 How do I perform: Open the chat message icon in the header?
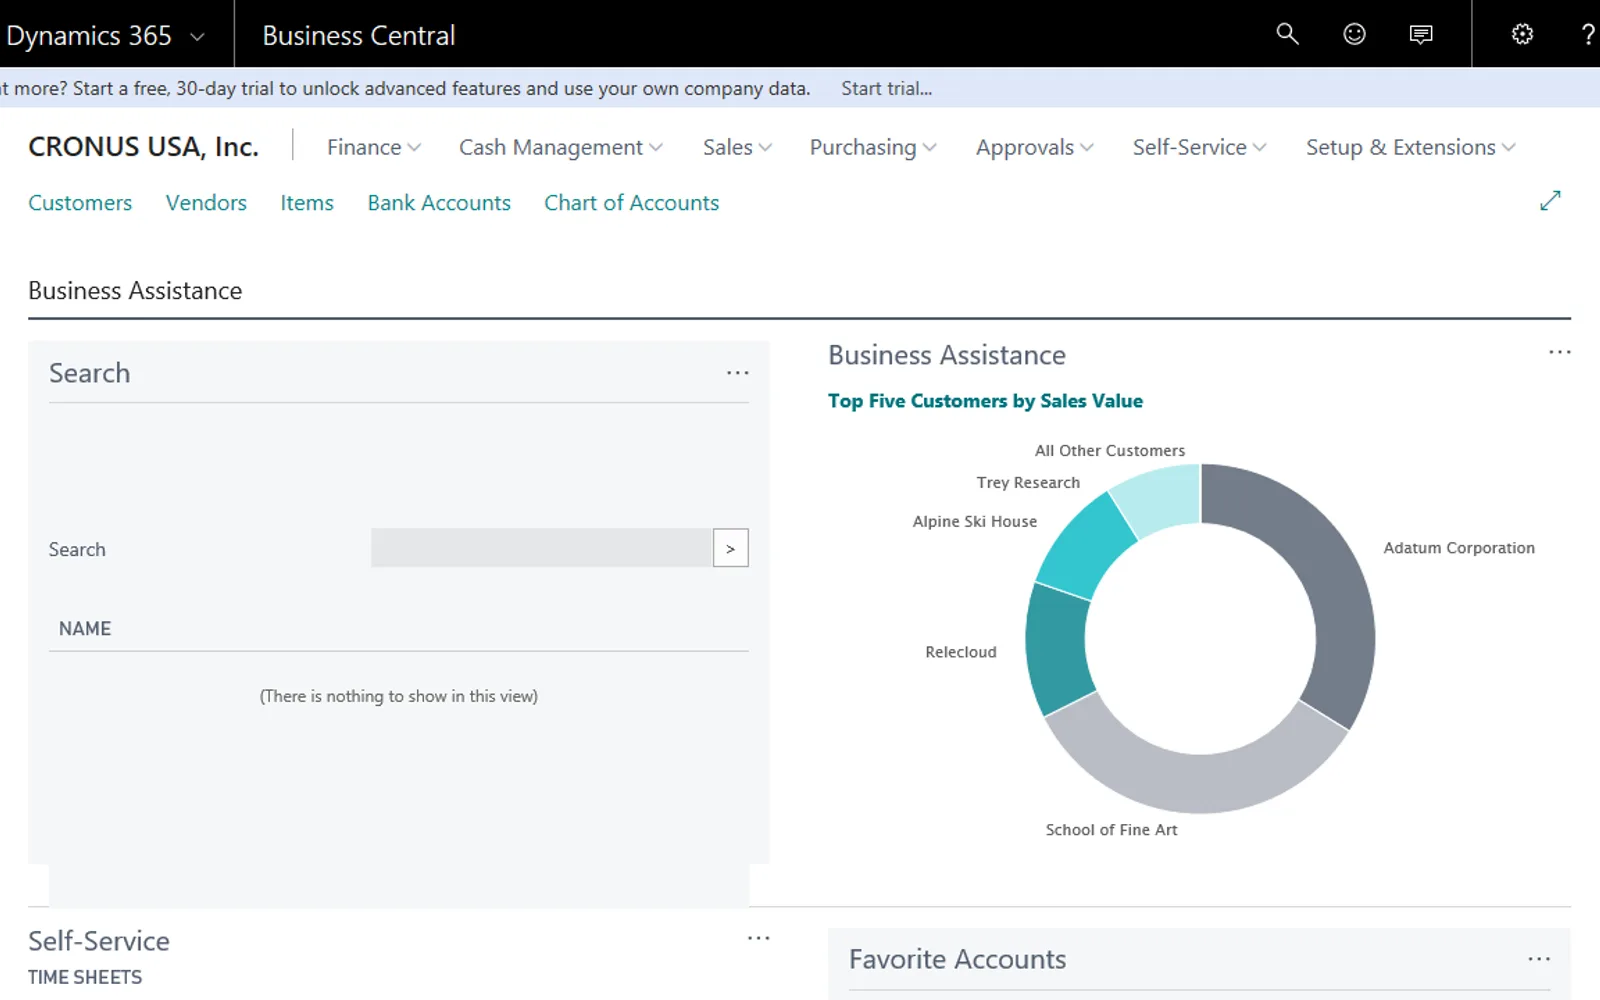pos(1421,35)
